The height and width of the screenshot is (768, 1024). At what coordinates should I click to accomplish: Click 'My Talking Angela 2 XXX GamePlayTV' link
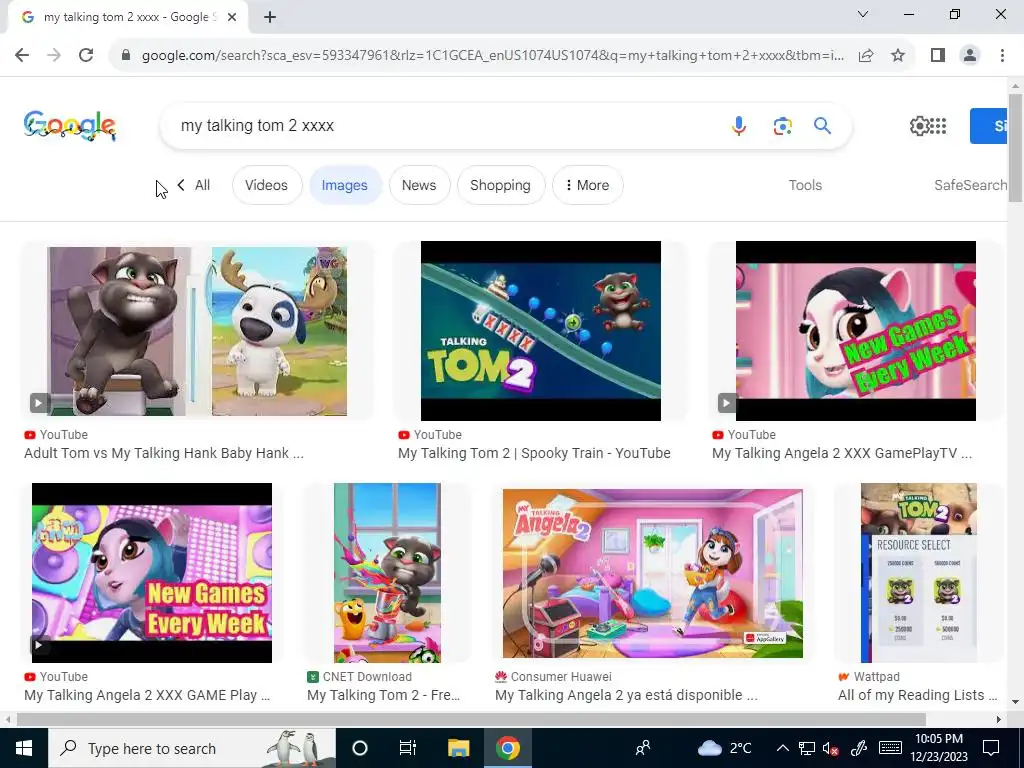[842, 453]
